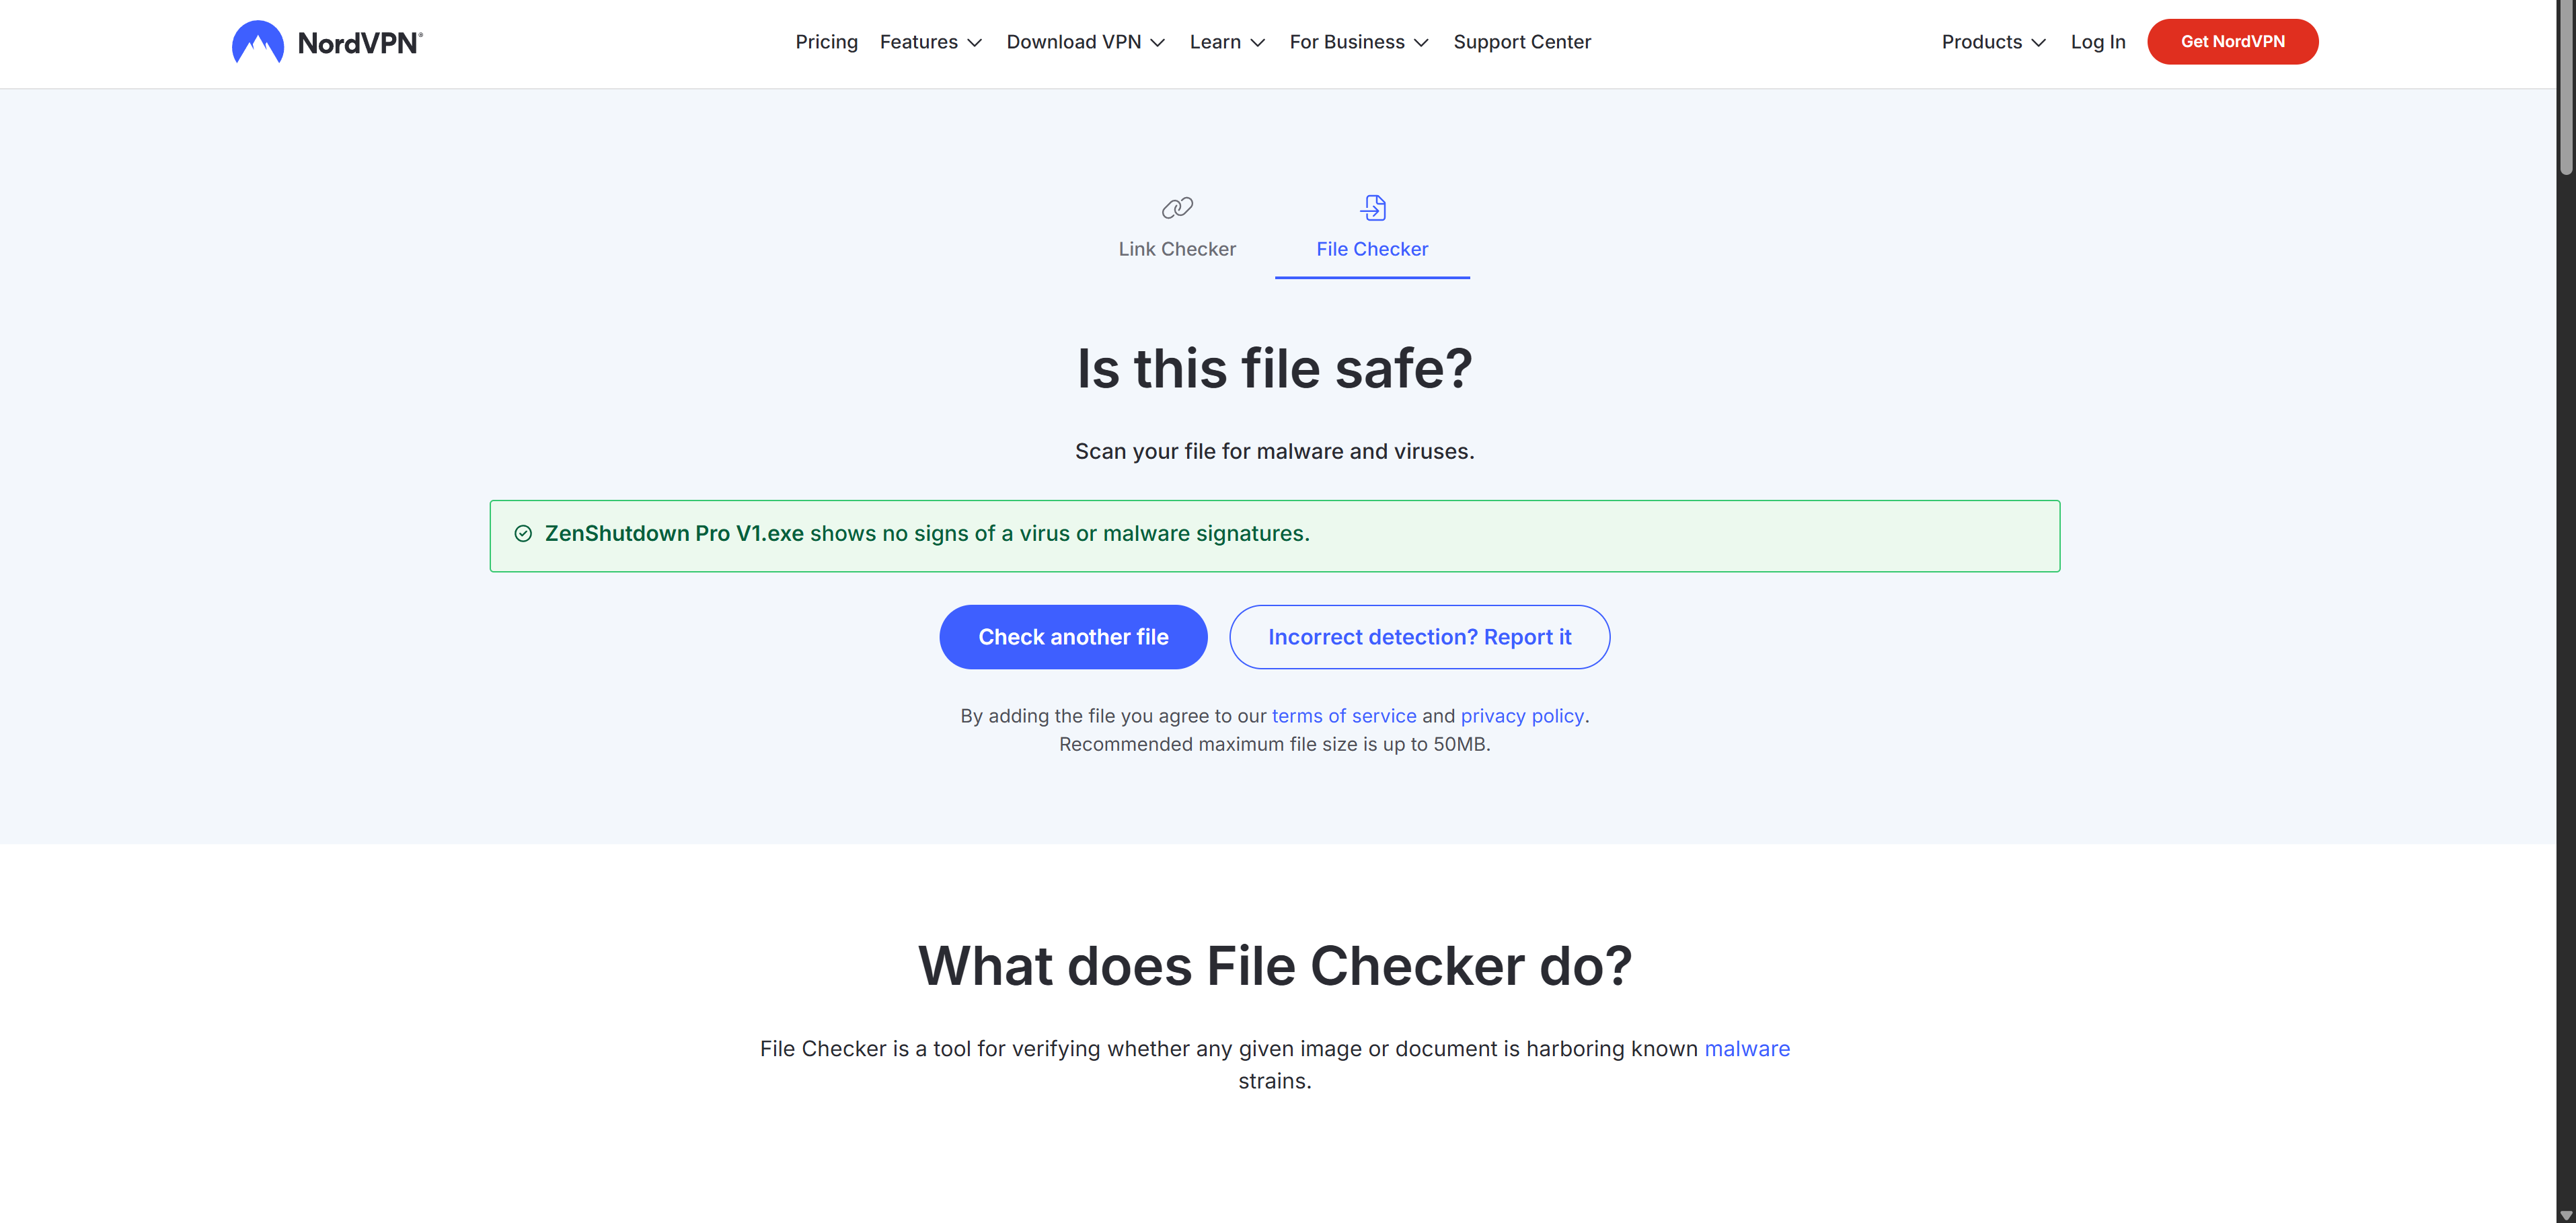
Task: Select the File Checker tab
Action: click(1372, 248)
